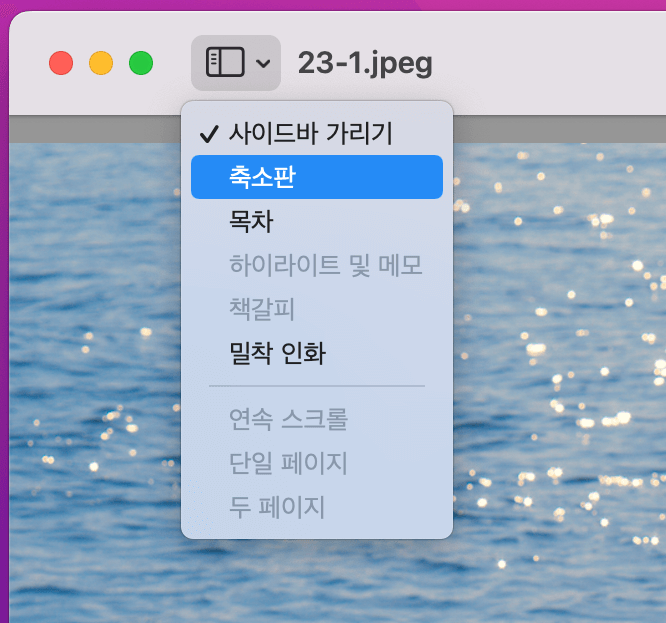Click the 23-1.jpeg window title

coord(365,64)
